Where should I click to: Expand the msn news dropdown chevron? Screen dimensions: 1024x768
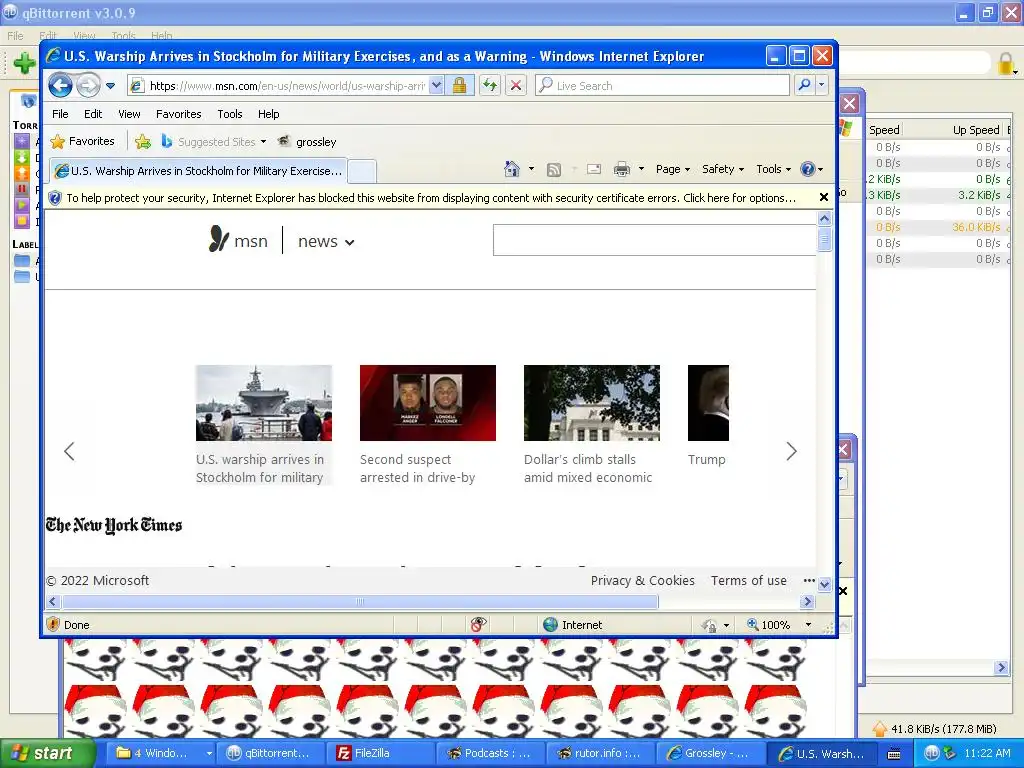[349, 242]
